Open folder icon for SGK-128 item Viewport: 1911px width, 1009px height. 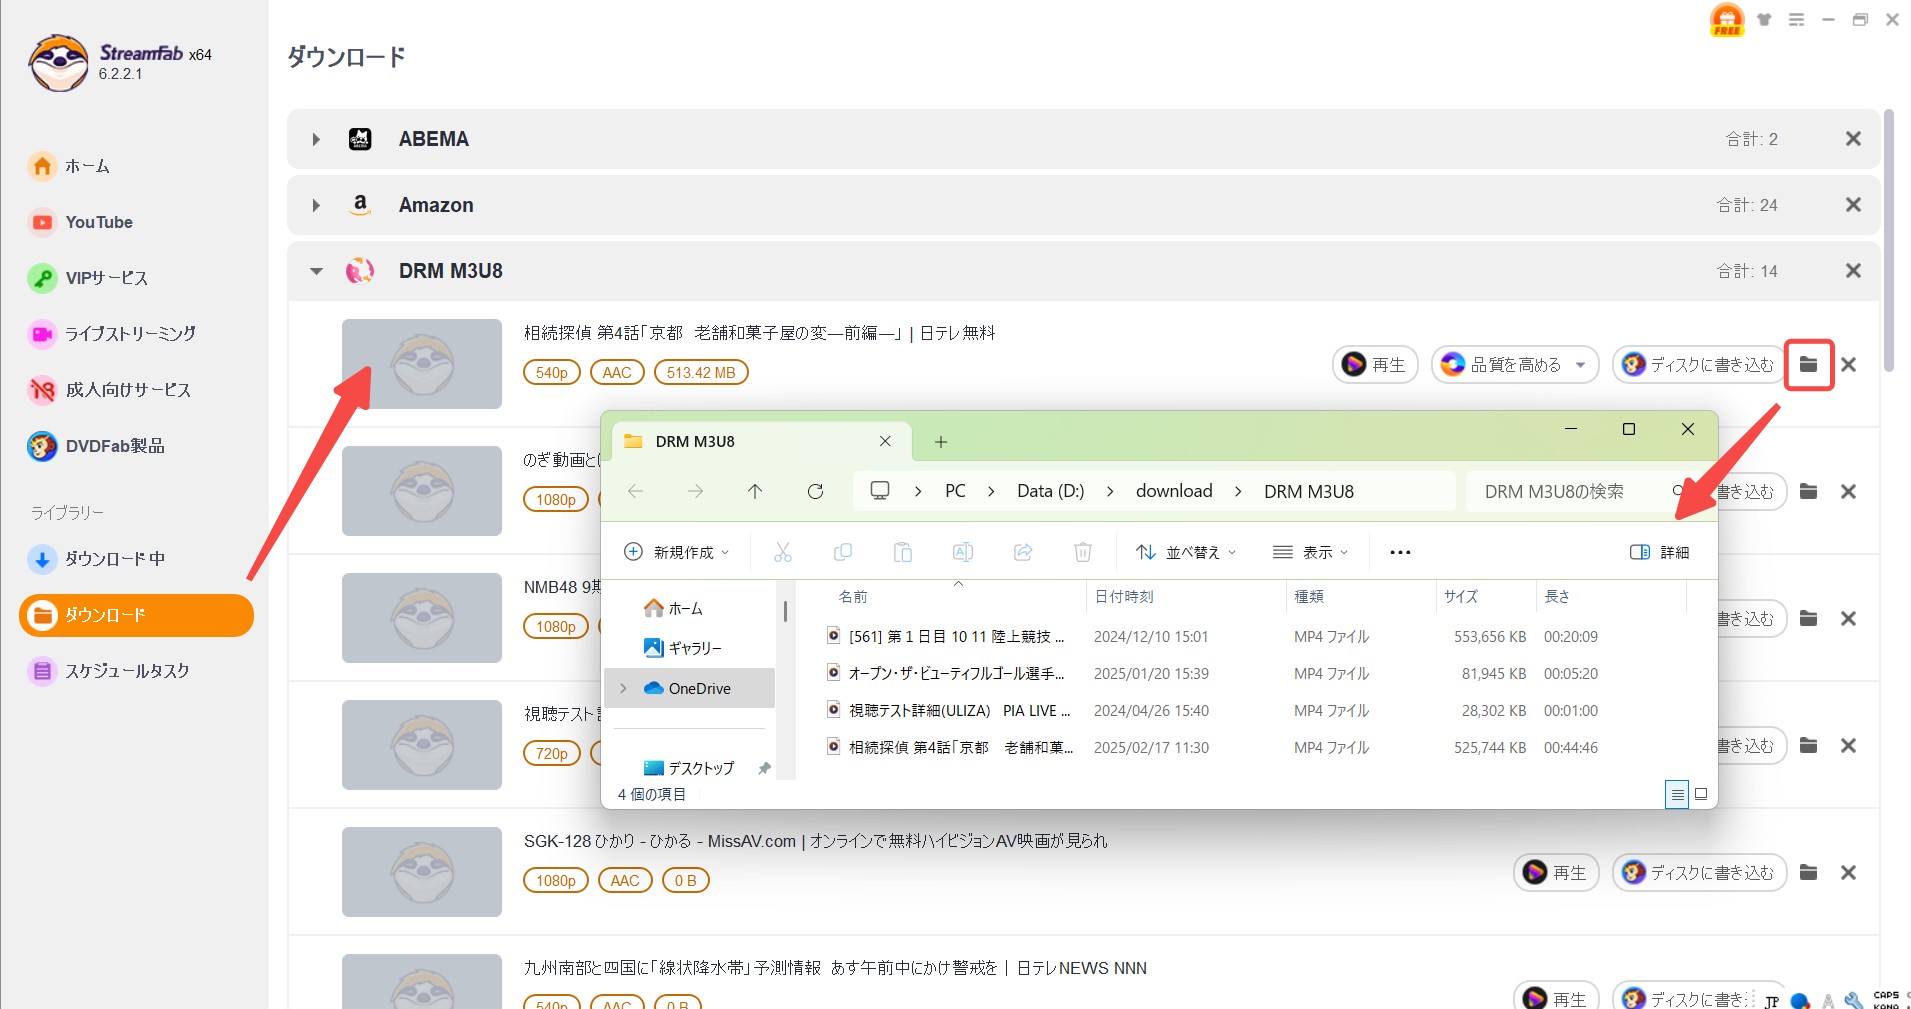tap(1809, 873)
